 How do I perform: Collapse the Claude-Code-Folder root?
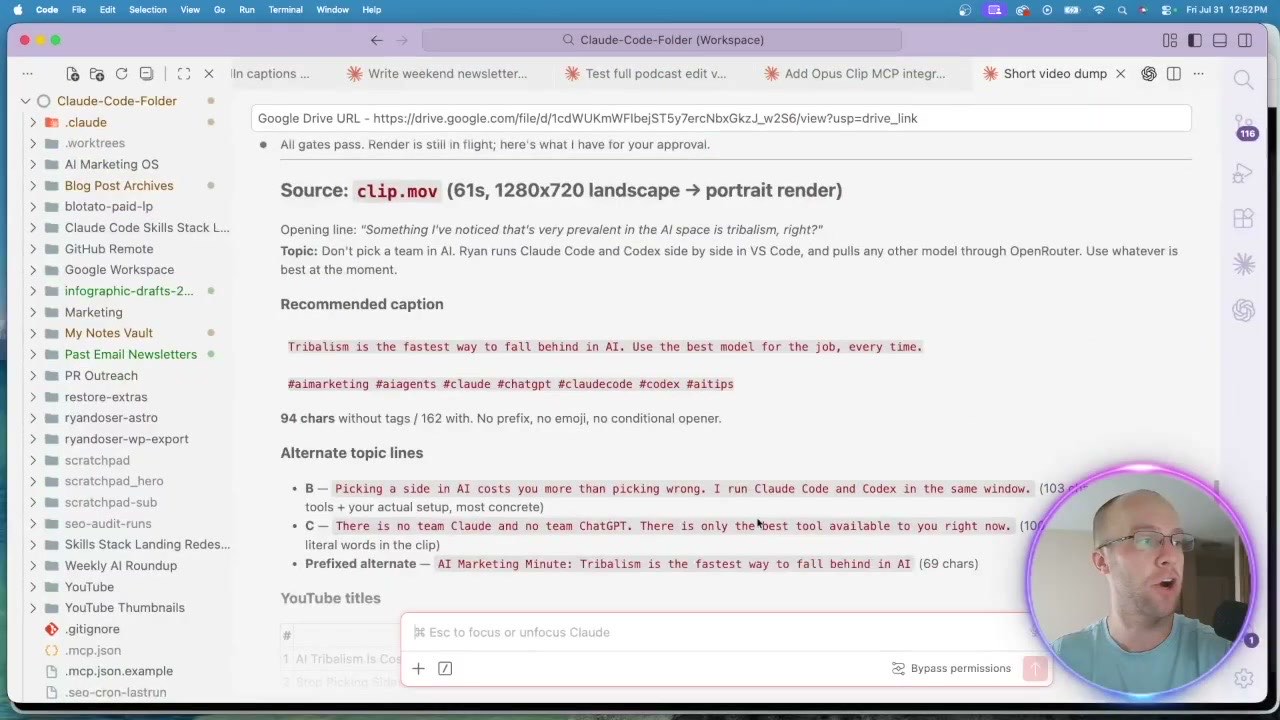[x=26, y=101]
